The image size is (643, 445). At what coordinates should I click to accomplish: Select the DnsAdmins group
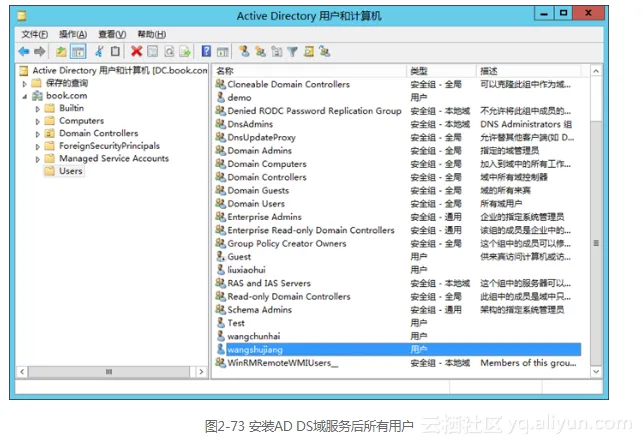(398, 124)
